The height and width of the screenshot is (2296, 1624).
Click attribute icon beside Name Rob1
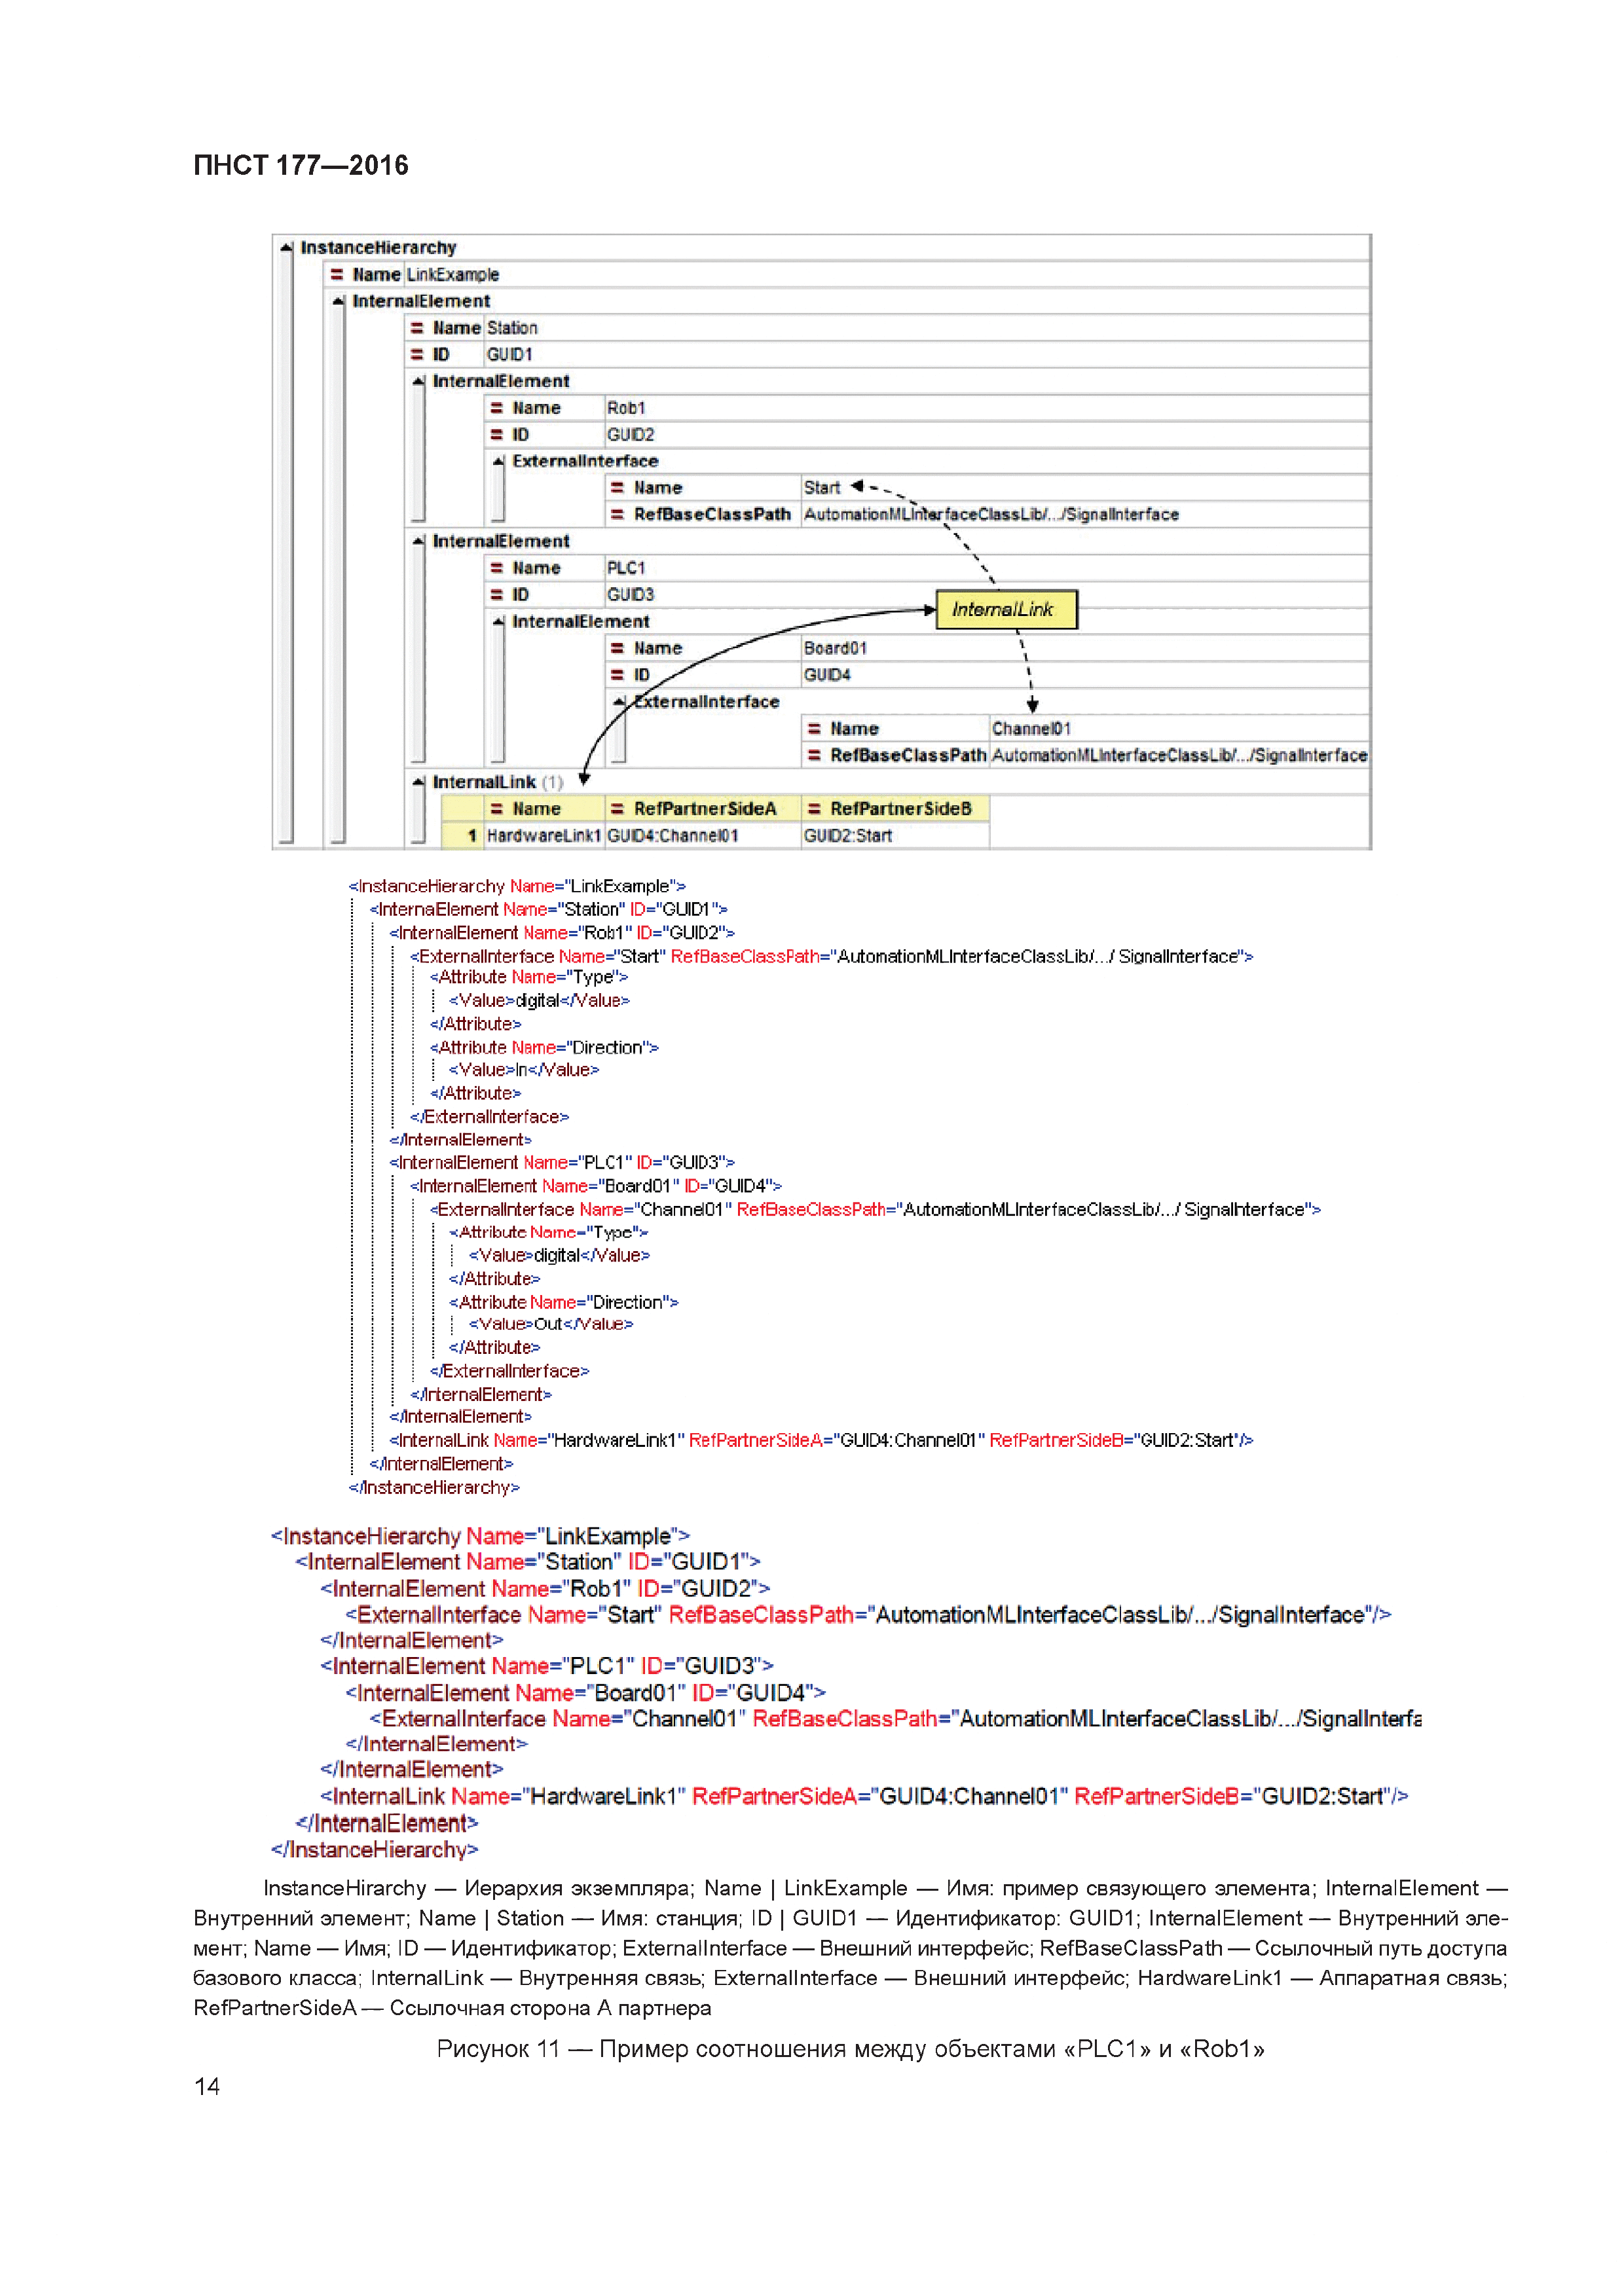coord(497,408)
